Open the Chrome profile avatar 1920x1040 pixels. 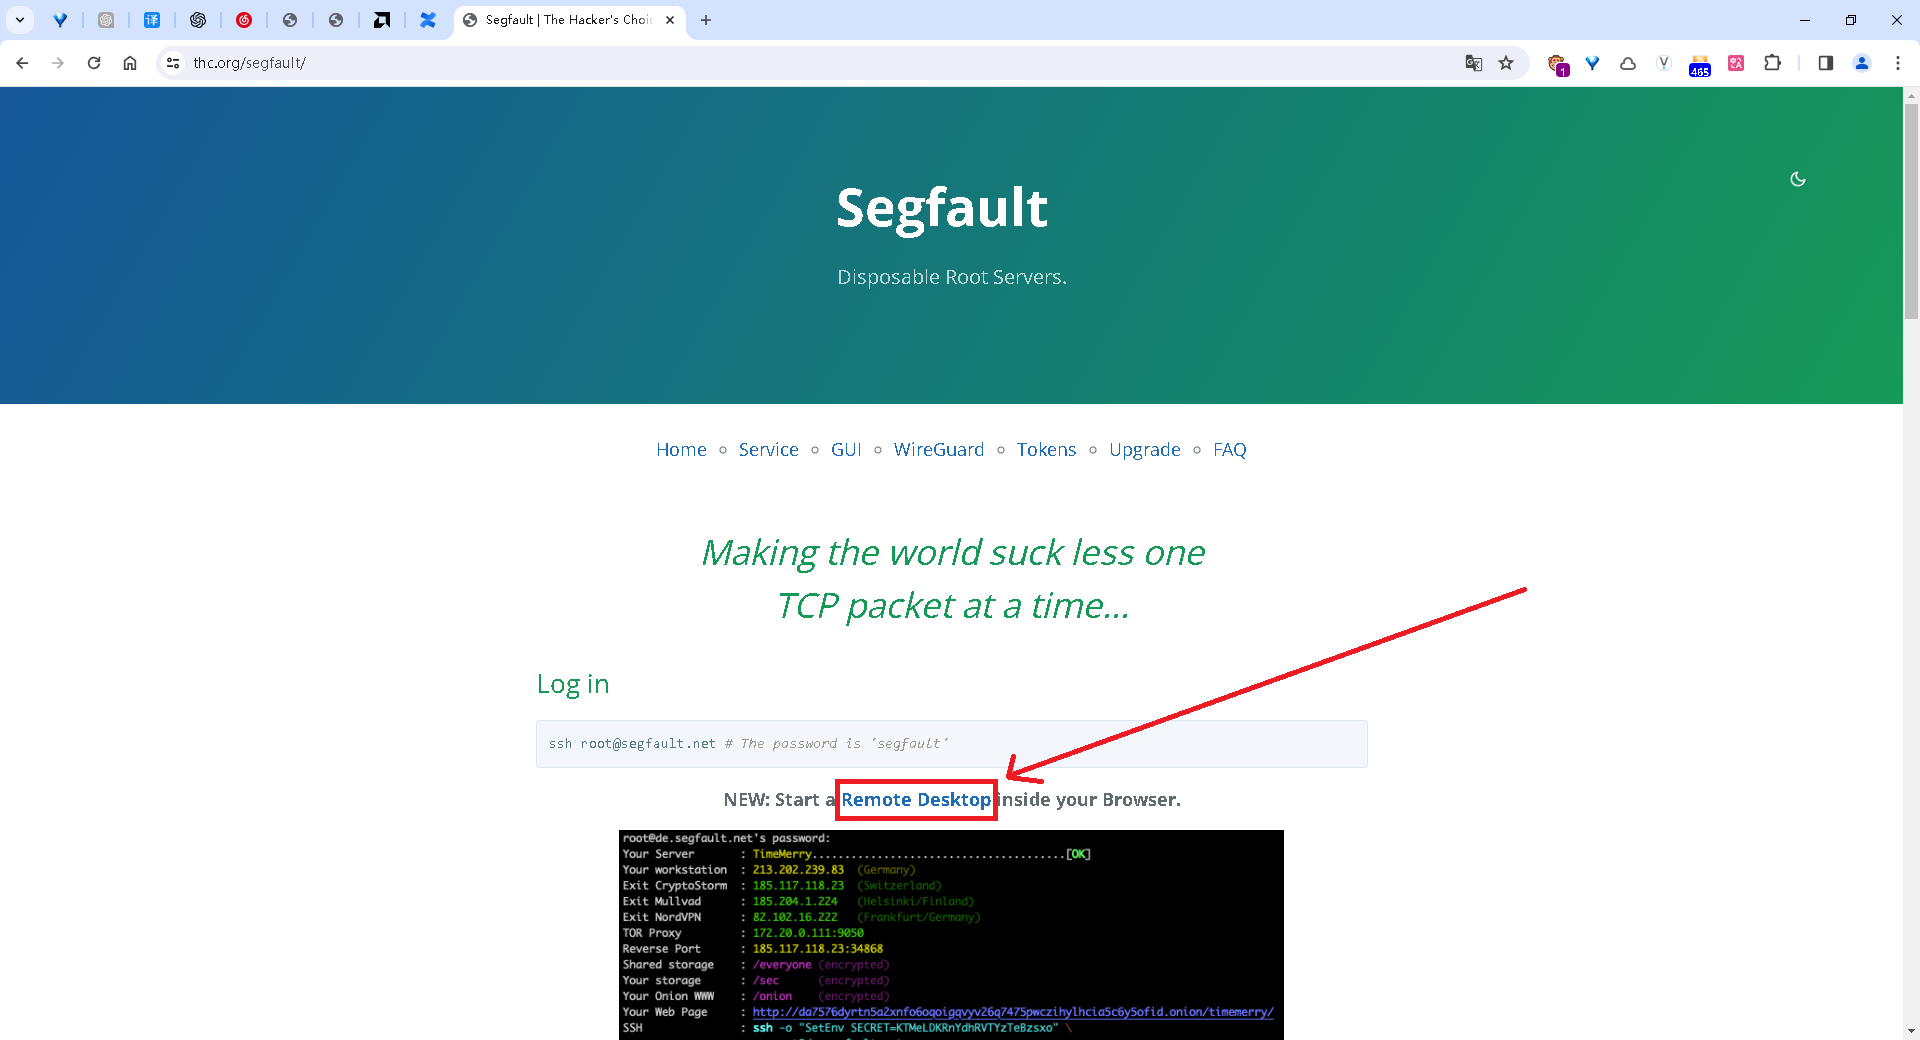[x=1862, y=63]
